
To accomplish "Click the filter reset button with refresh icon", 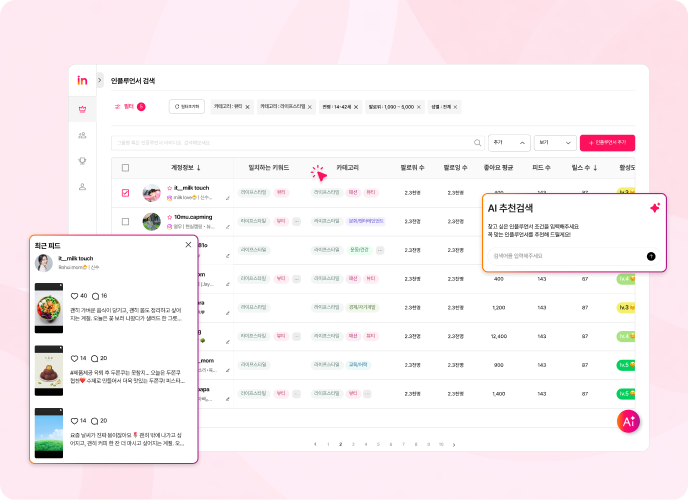I will [x=186, y=107].
